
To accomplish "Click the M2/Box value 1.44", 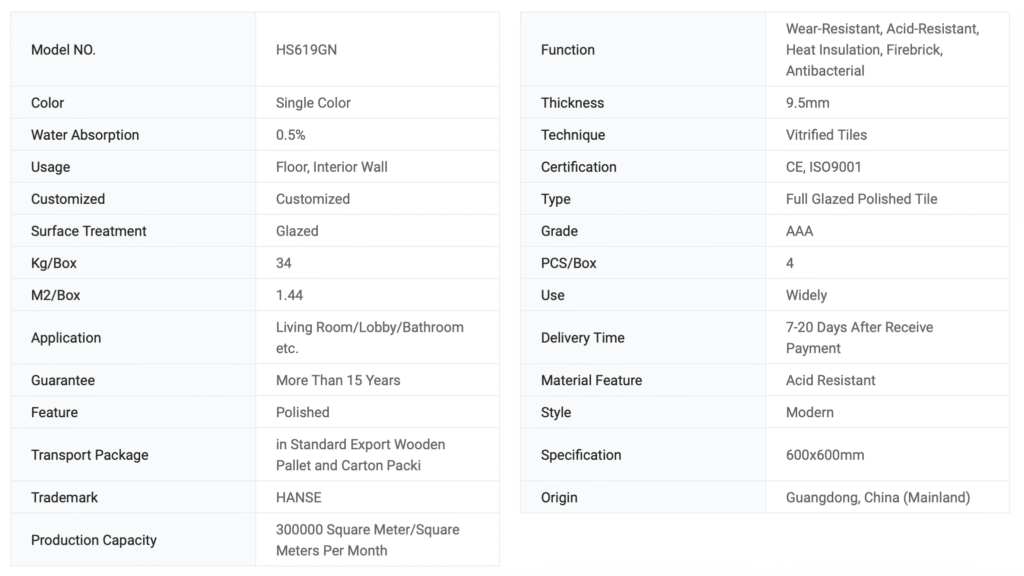I will (x=290, y=295).
